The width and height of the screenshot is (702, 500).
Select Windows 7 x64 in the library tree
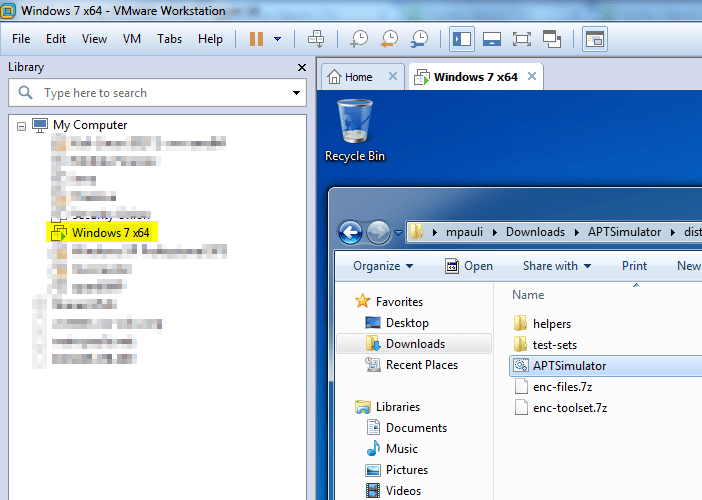[x=111, y=233]
